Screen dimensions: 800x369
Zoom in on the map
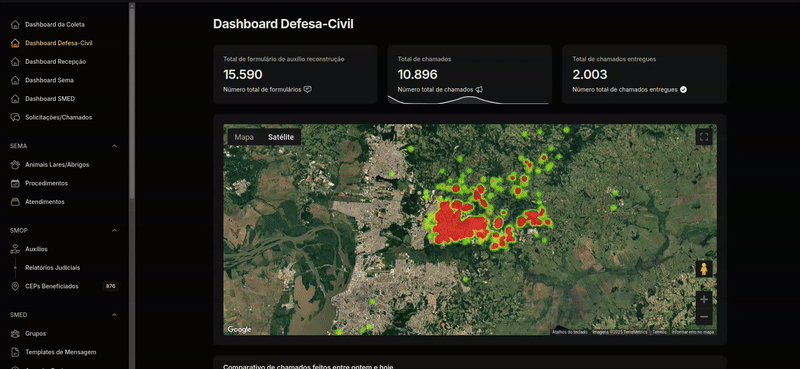point(704,300)
